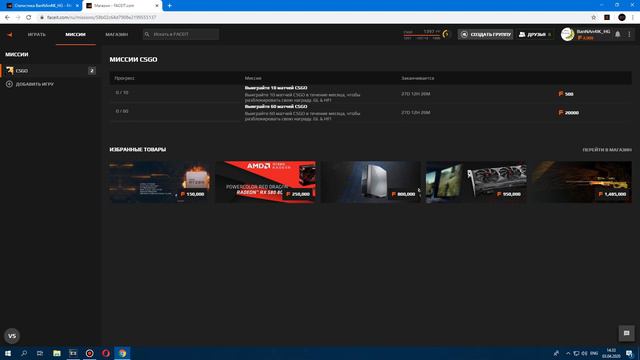
Task: Click the FACEIT logo icon
Action: pyautogui.click(x=9, y=35)
